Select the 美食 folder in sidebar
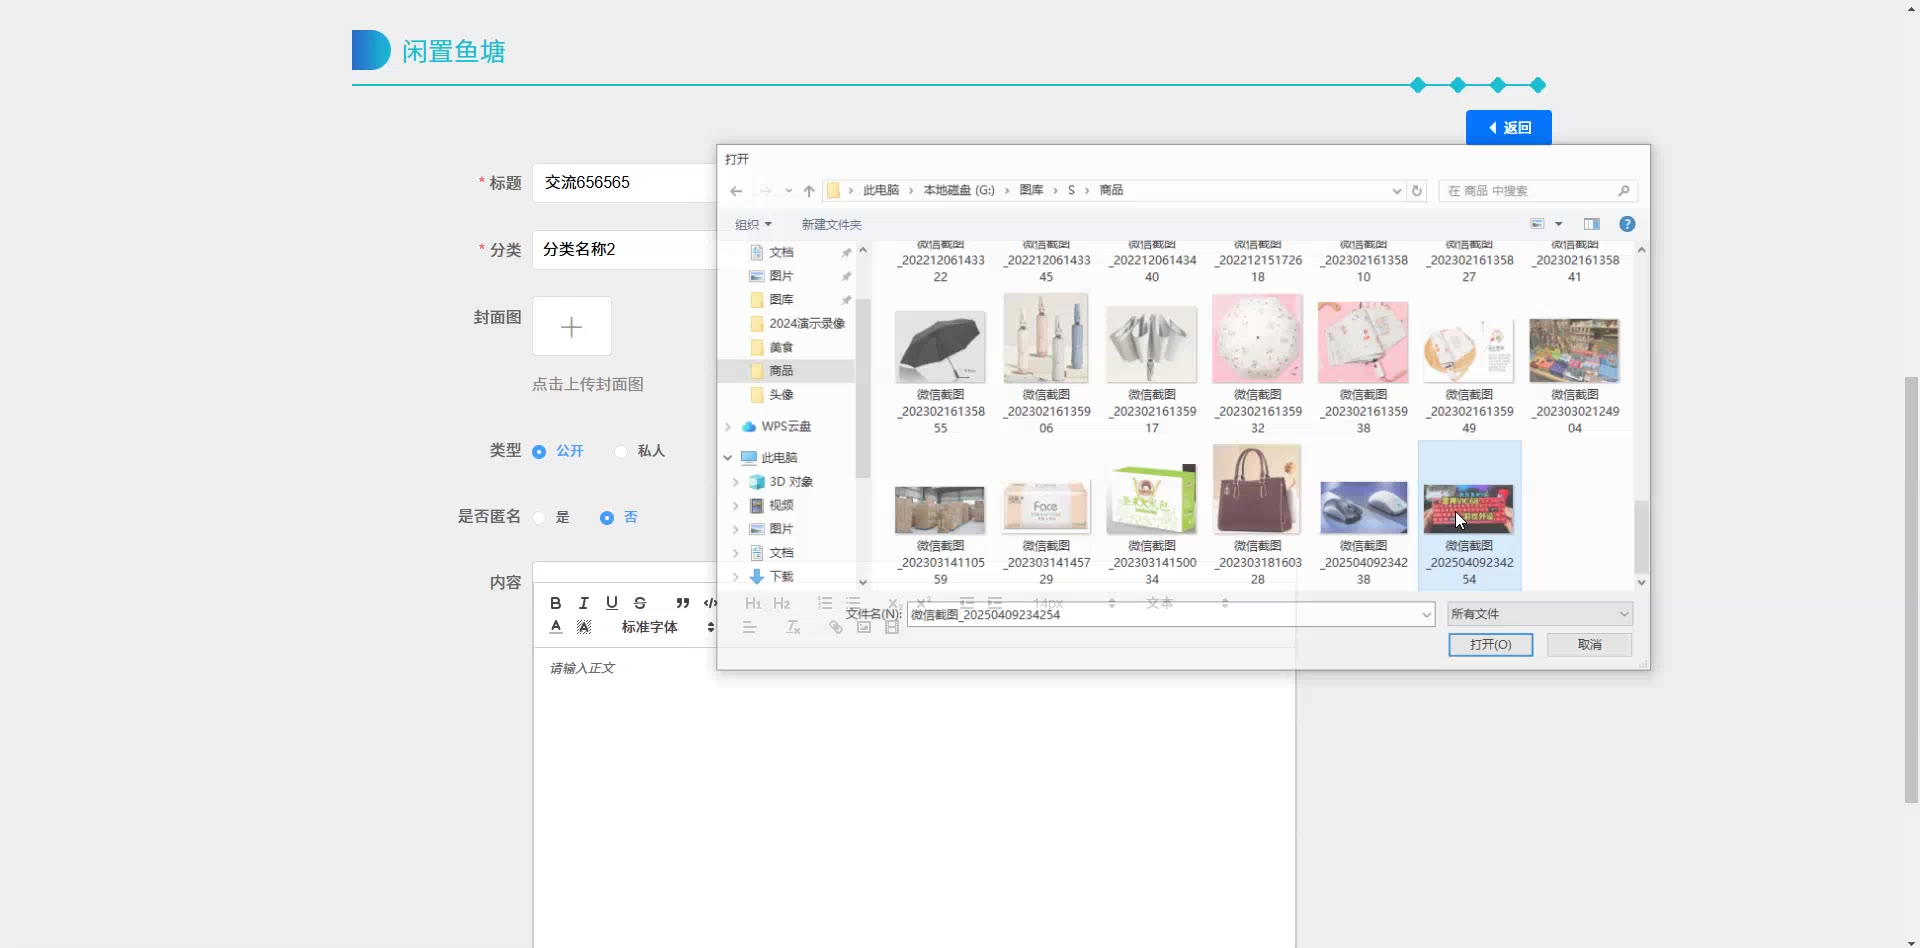The width and height of the screenshot is (1920, 948). (x=781, y=347)
